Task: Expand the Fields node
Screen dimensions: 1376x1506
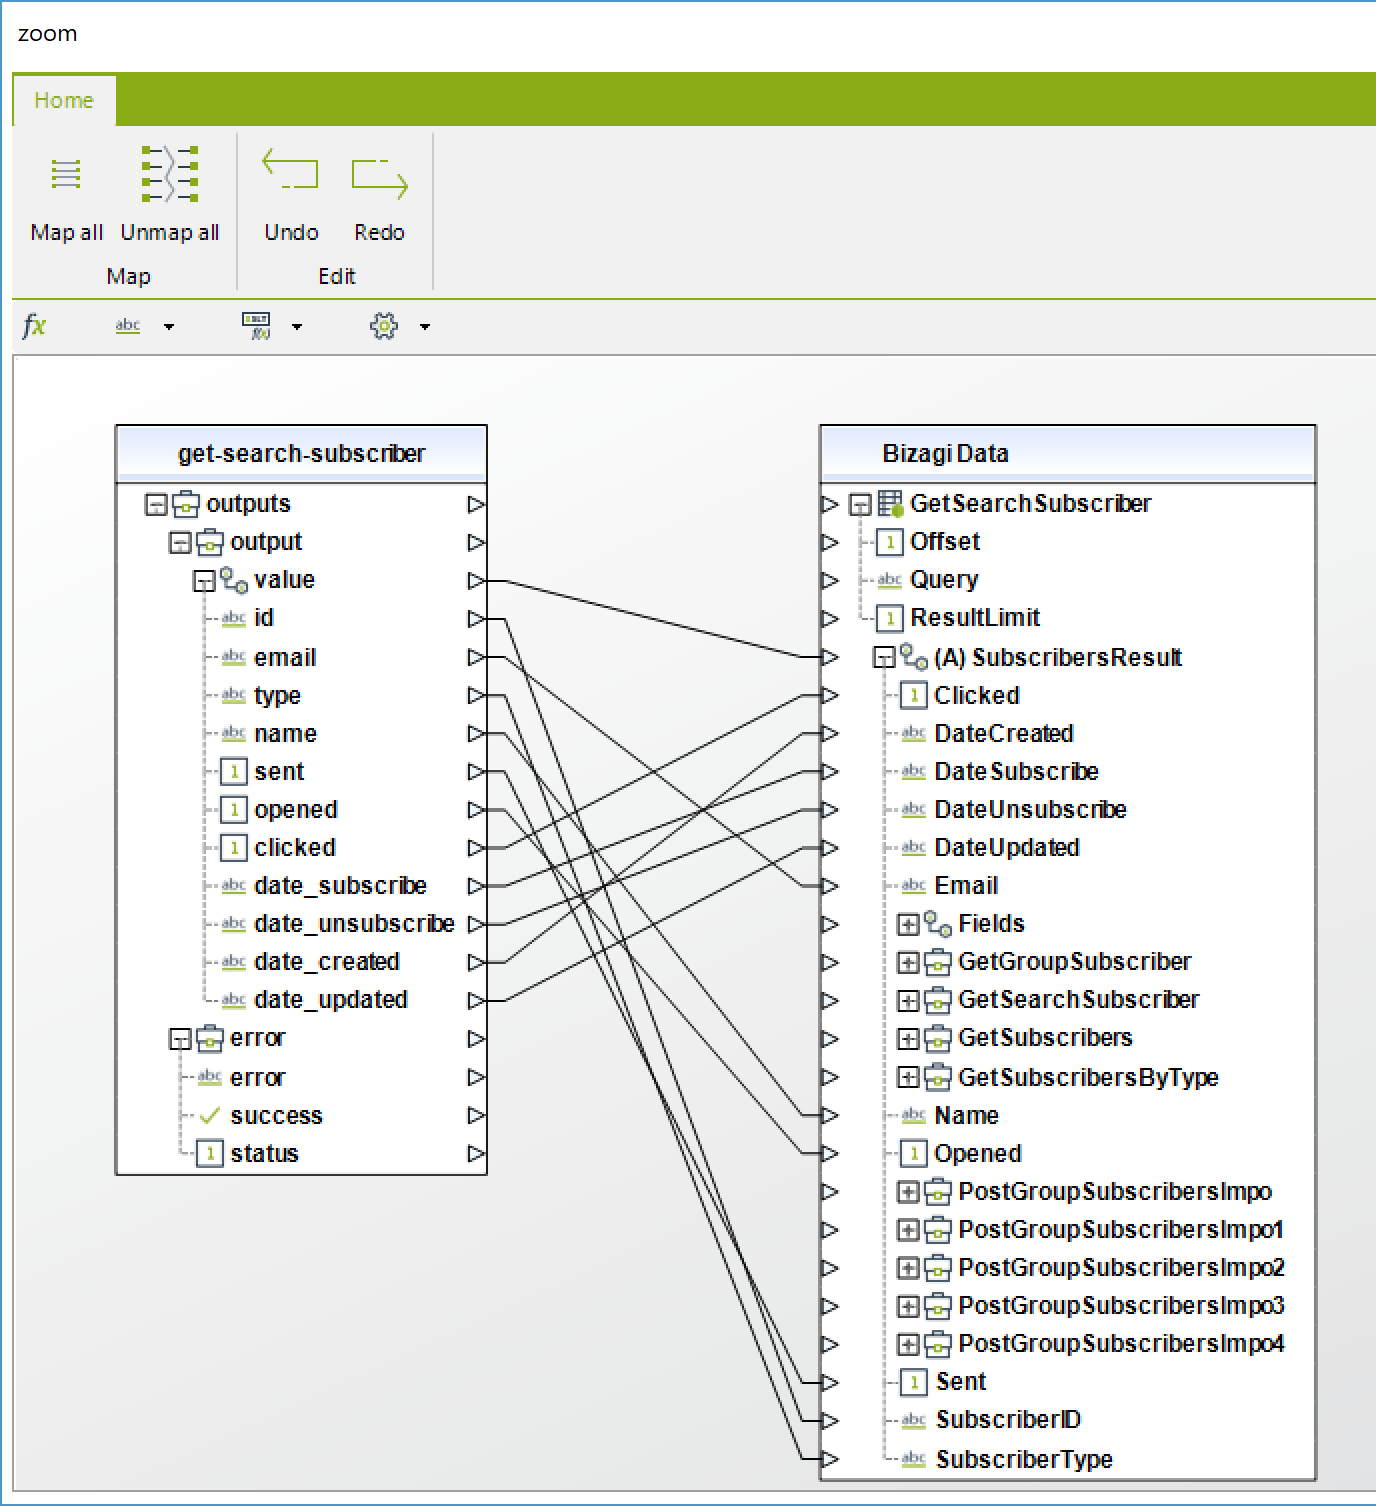Action: pyautogui.click(x=908, y=924)
